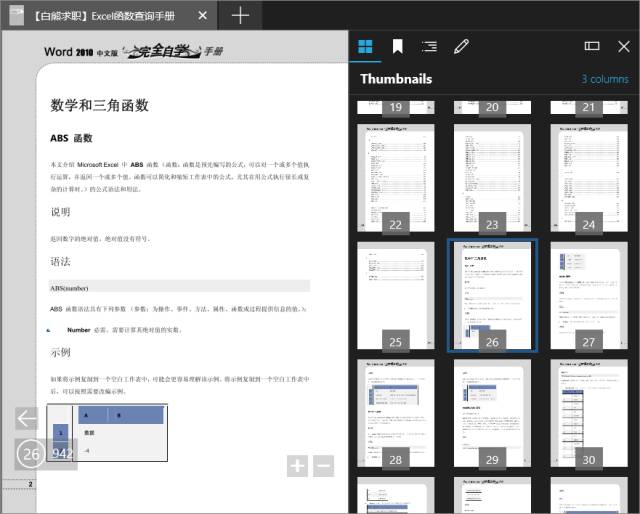Jump to page 24 thumbnail
640x514 pixels.
589,178
